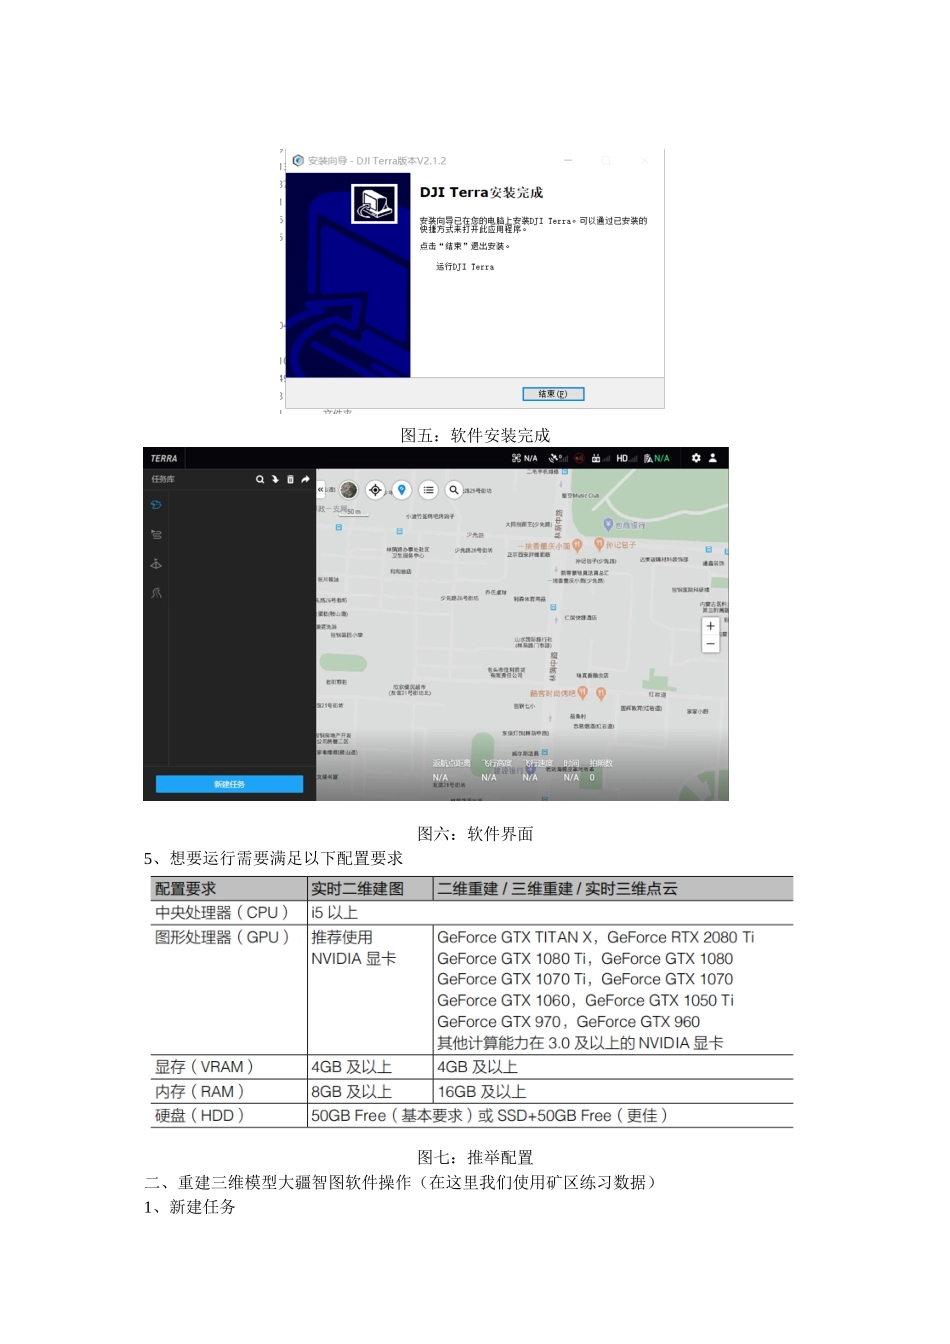The height and width of the screenshot is (1344, 950).
Task: Click the GPS satellite signal icon
Action: click(x=558, y=458)
